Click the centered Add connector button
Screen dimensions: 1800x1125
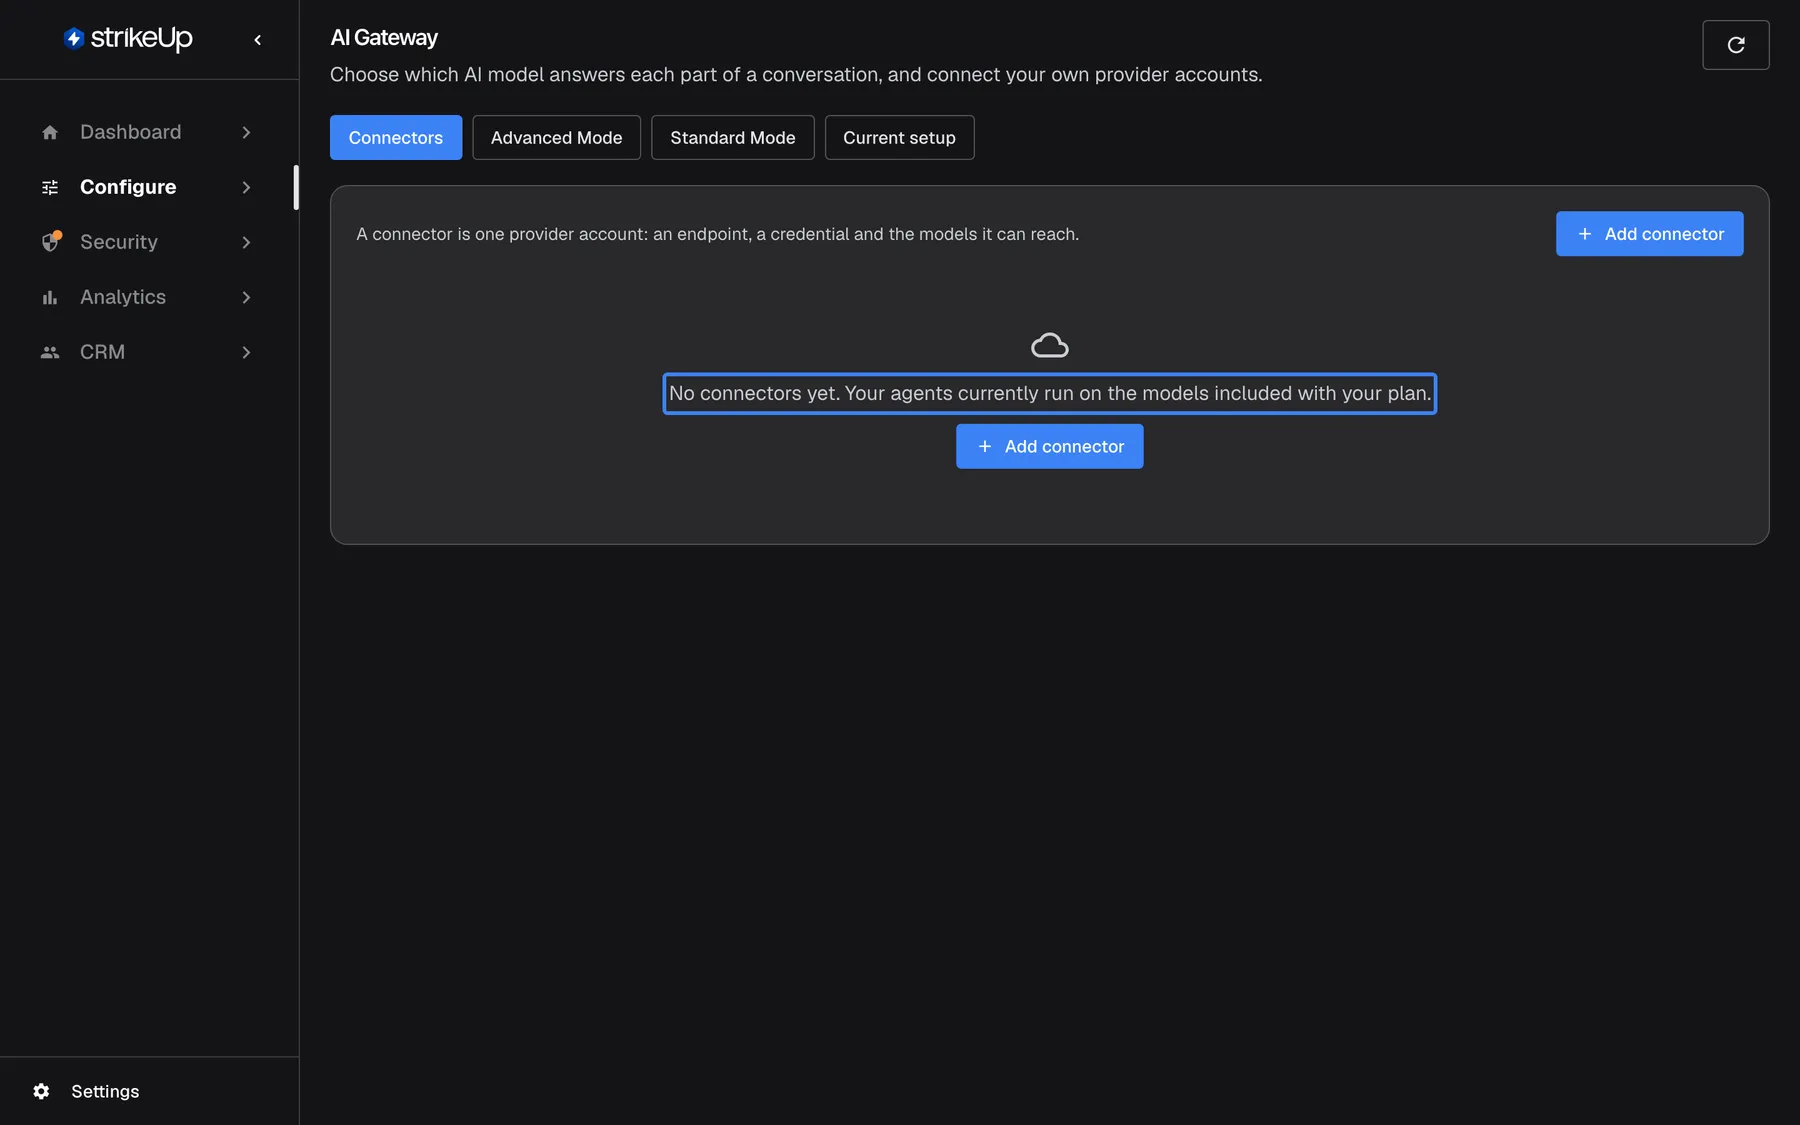pyautogui.click(x=1050, y=446)
